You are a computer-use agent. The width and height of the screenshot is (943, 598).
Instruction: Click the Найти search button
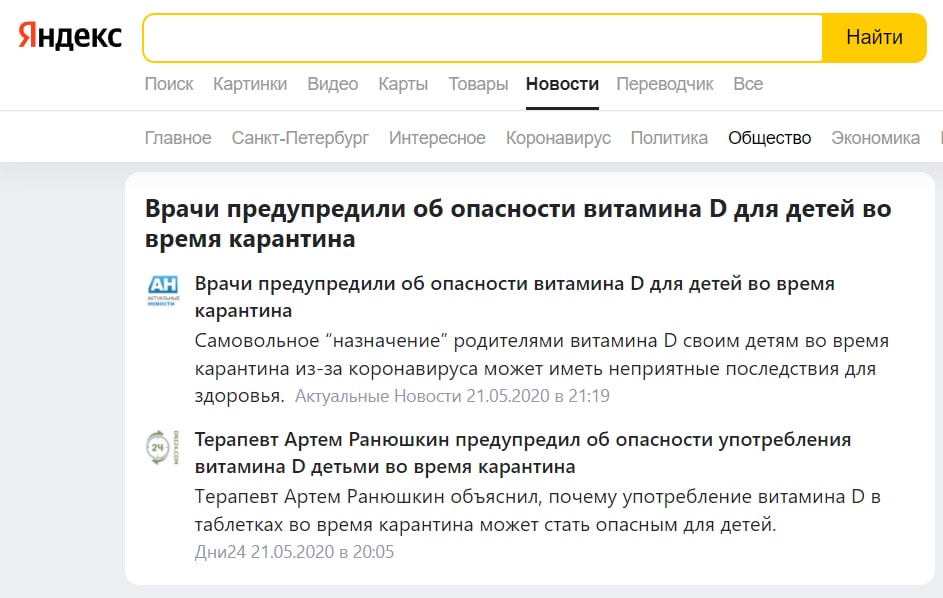pyautogui.click(x=874, y=38)
